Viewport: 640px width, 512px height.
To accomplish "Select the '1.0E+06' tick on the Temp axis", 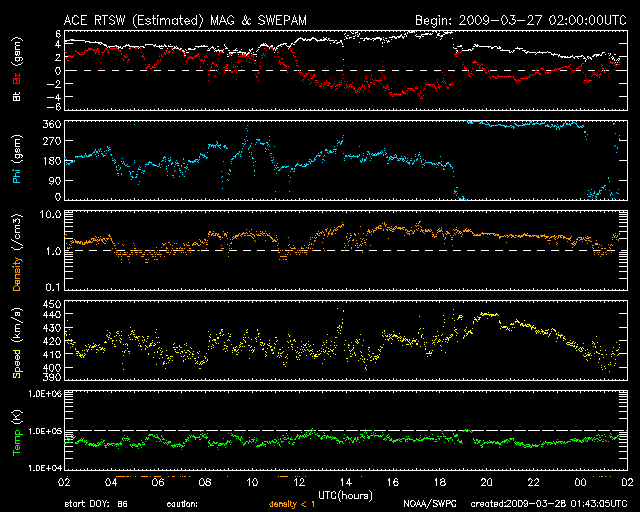I will point(45,394).
